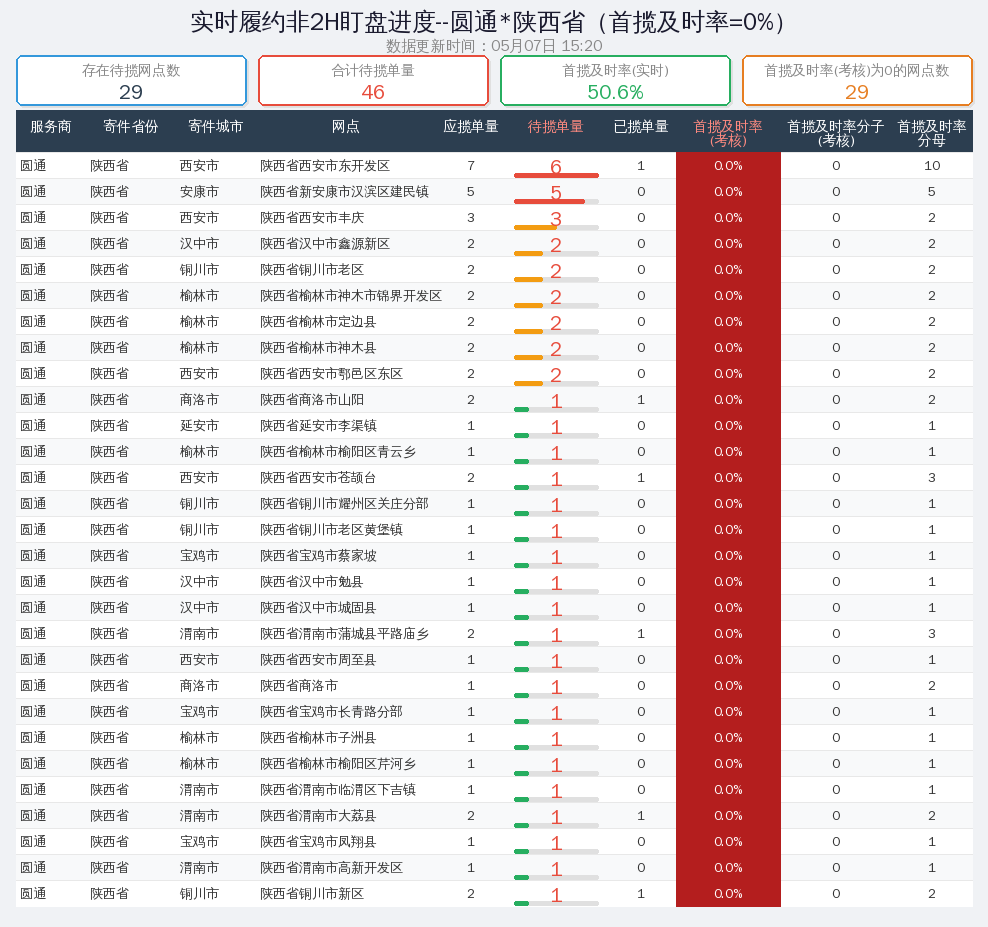988x927 pixels.
Task: Select 陕西省汉中市勉县 outlet cell
Action: click(312, 582)
